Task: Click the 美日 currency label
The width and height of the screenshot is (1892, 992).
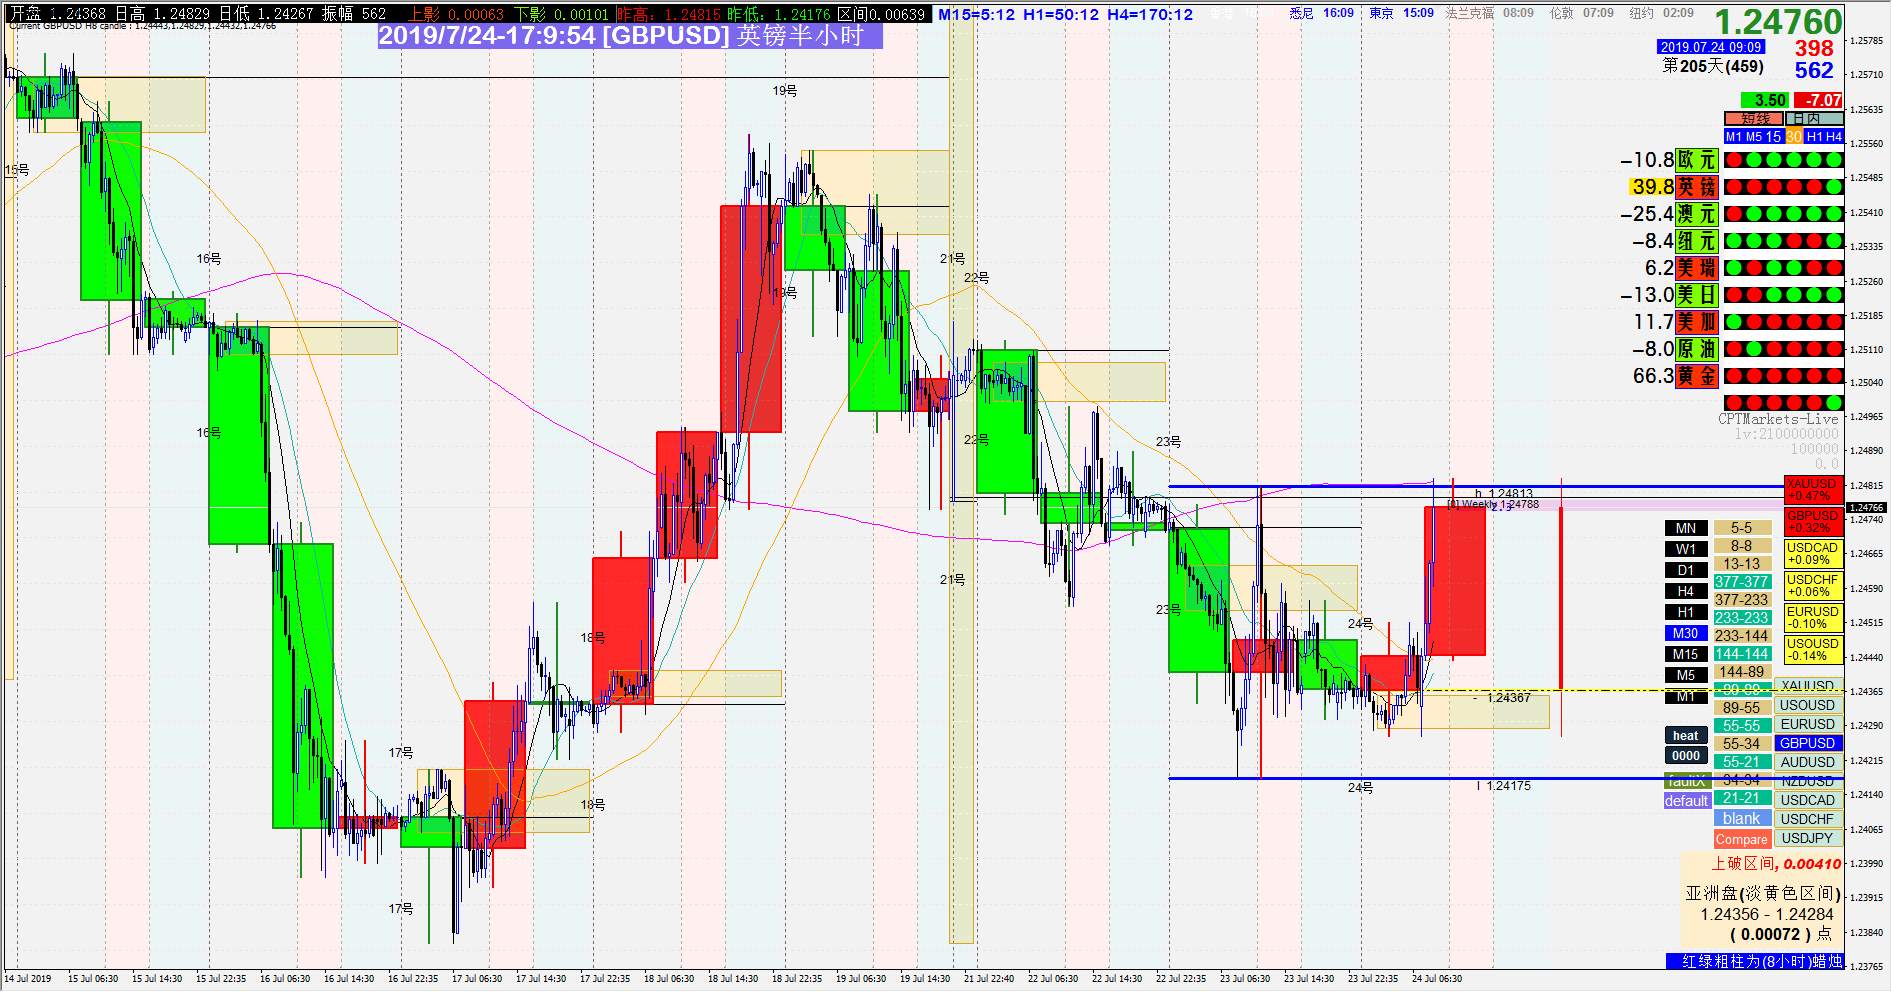Action: pos(1697,295)
